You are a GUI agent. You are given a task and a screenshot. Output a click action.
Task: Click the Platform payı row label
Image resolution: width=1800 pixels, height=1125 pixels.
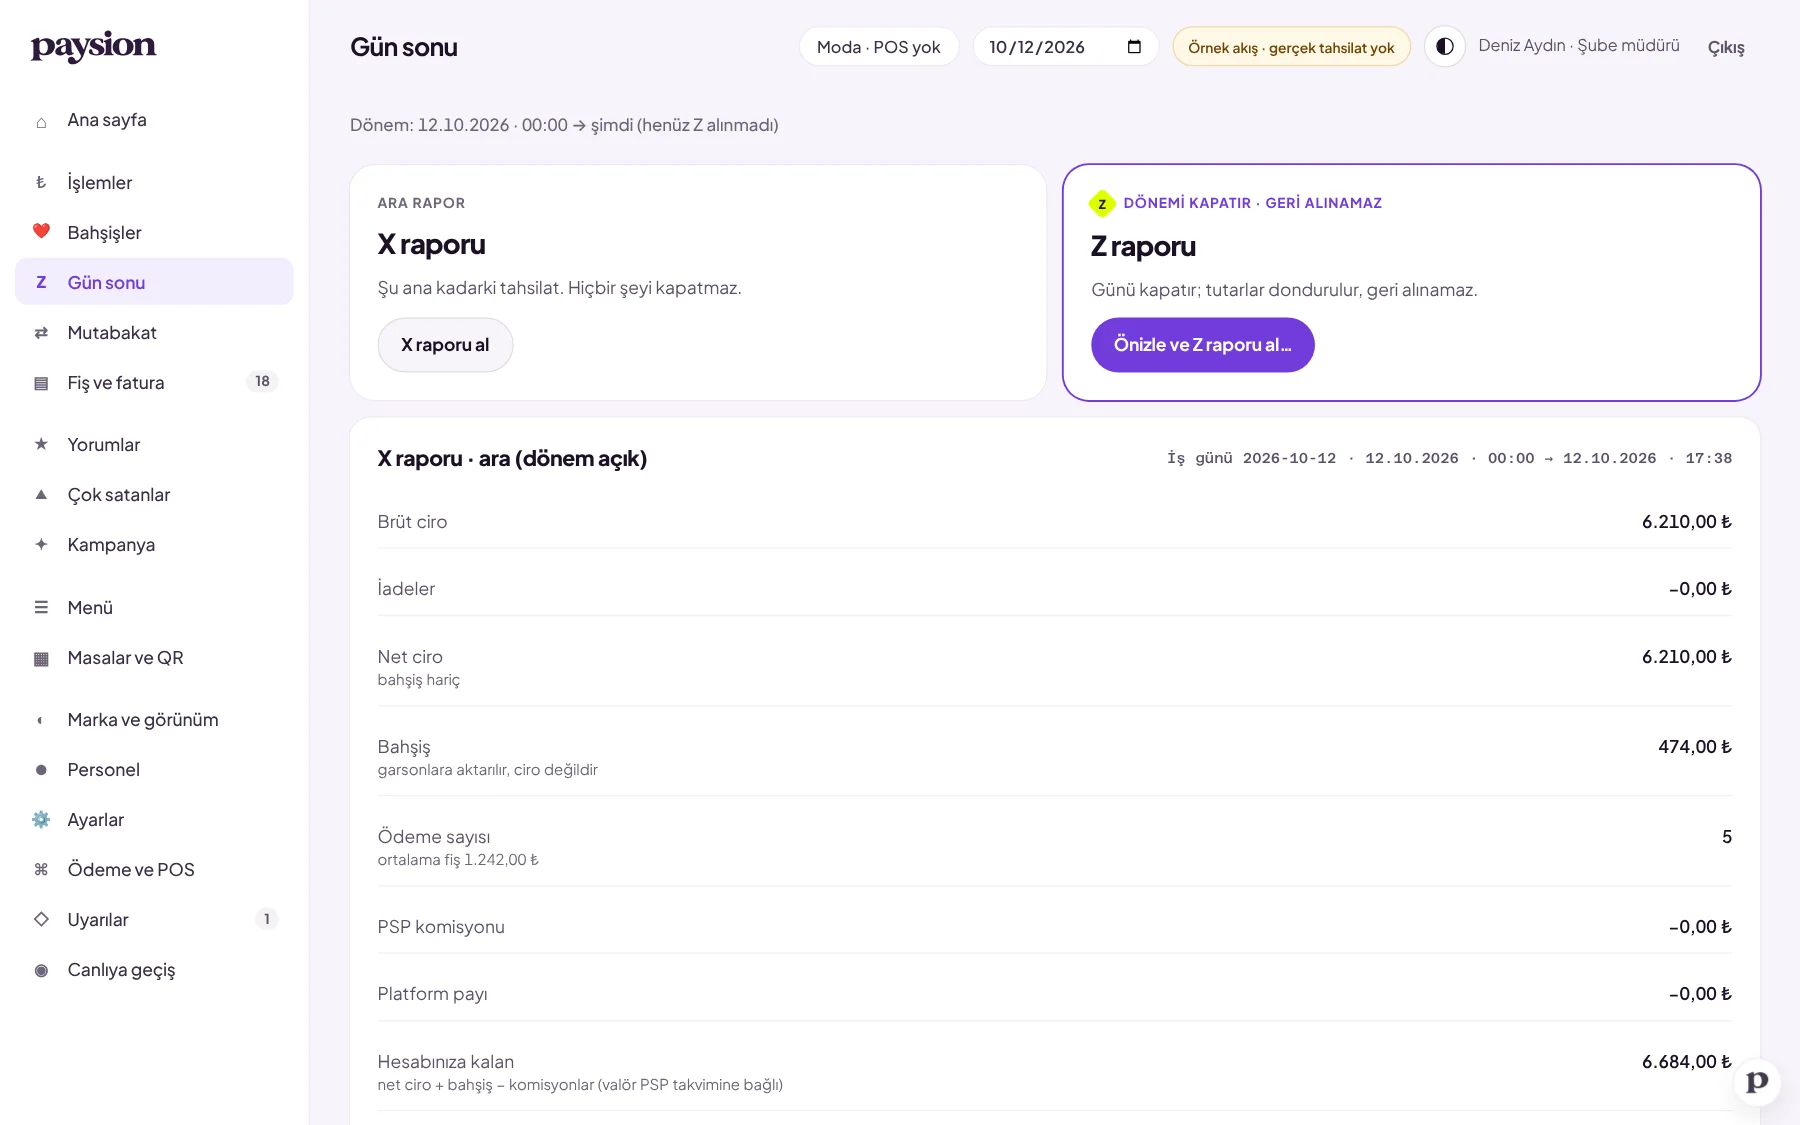pyautogui.click(x=432, y=993)
